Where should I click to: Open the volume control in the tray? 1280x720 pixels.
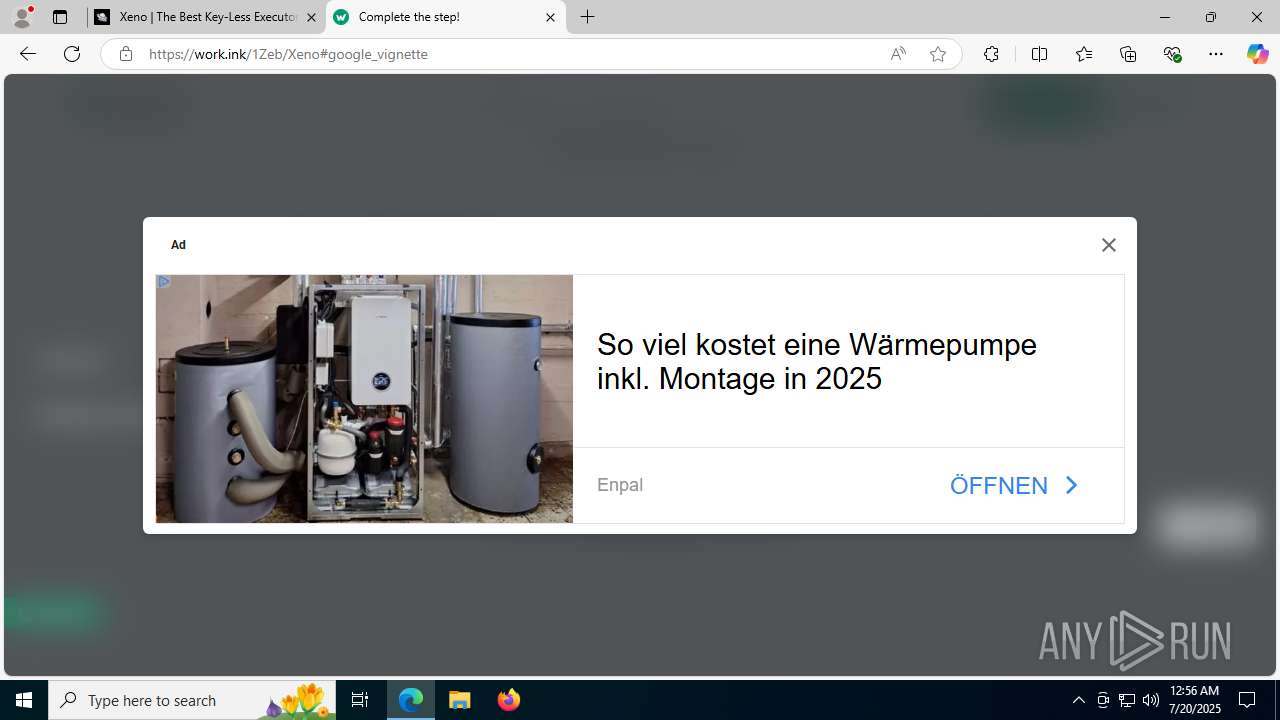click(x=1151, y=700)
